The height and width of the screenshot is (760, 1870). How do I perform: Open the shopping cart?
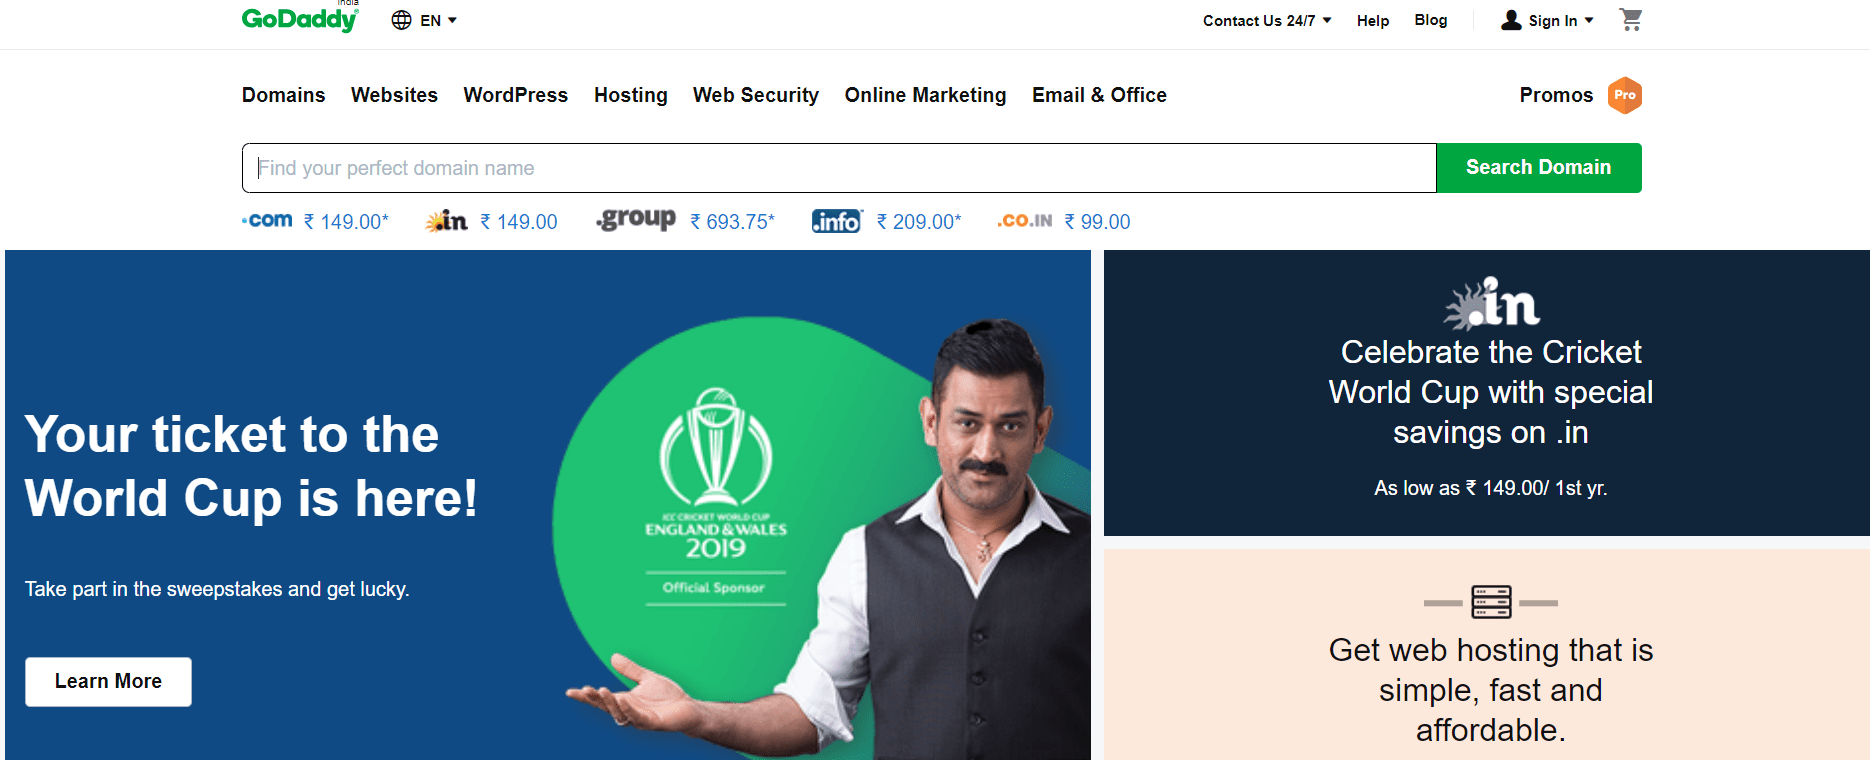point(1630,20)
